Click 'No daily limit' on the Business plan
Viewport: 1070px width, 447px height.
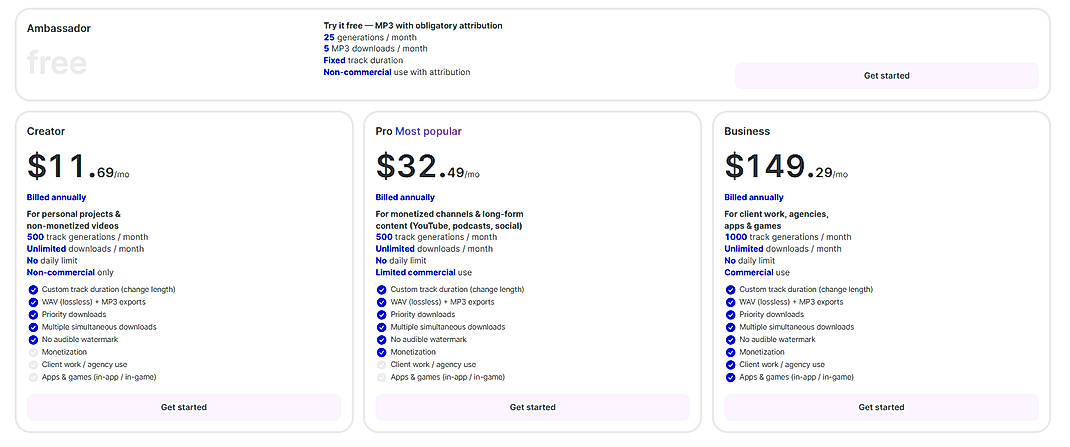[x=749, y=261]
